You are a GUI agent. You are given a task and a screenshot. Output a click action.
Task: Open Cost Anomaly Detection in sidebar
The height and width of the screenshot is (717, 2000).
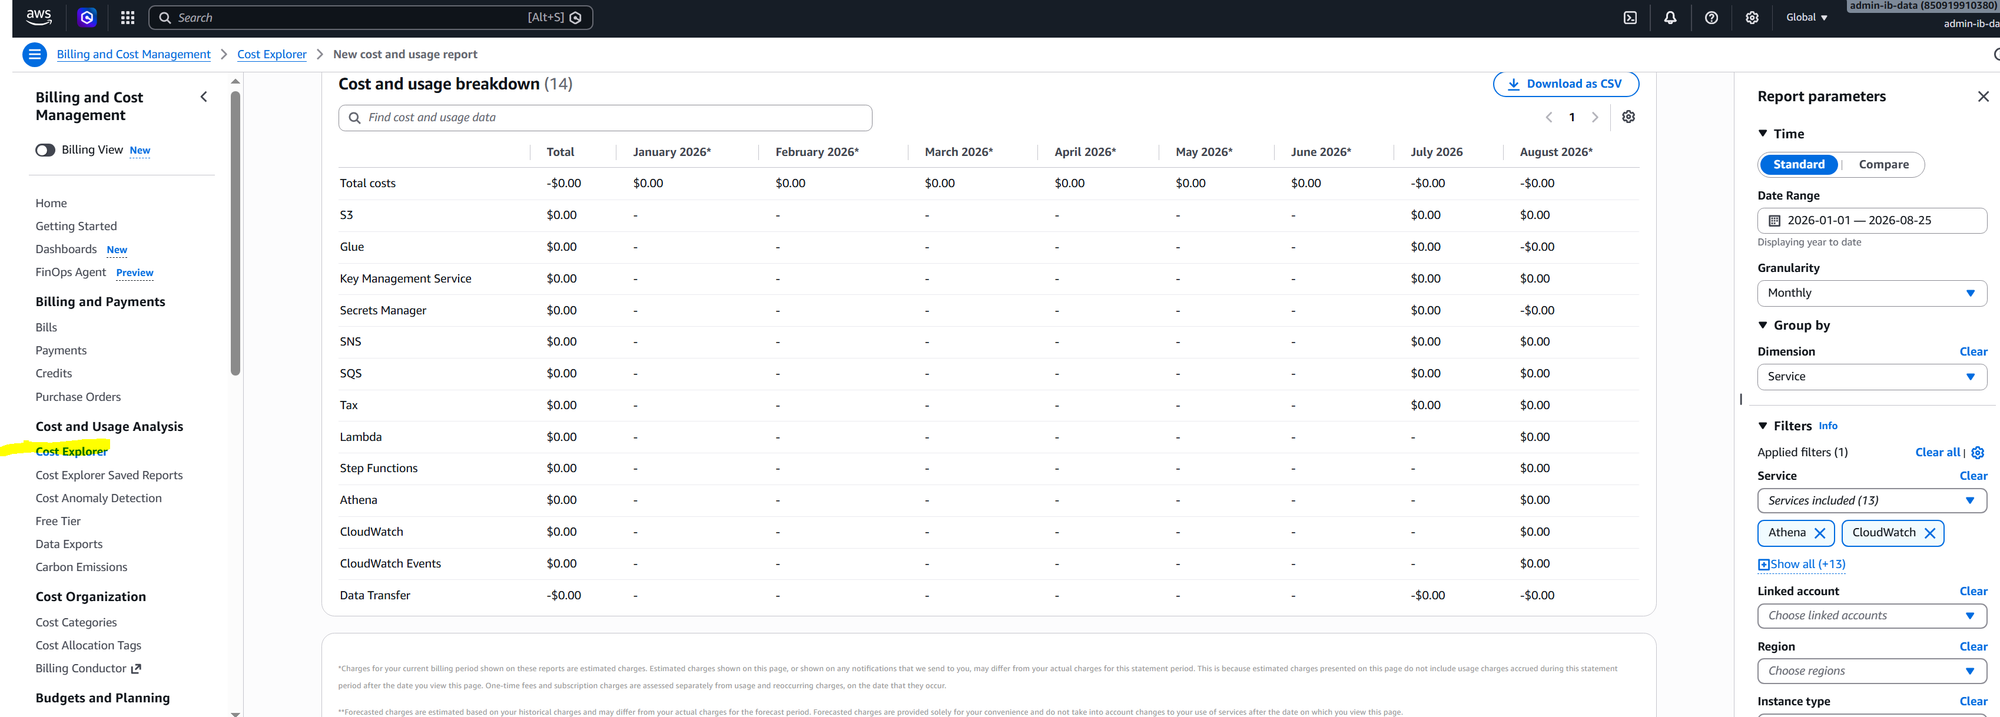[98, 498]
